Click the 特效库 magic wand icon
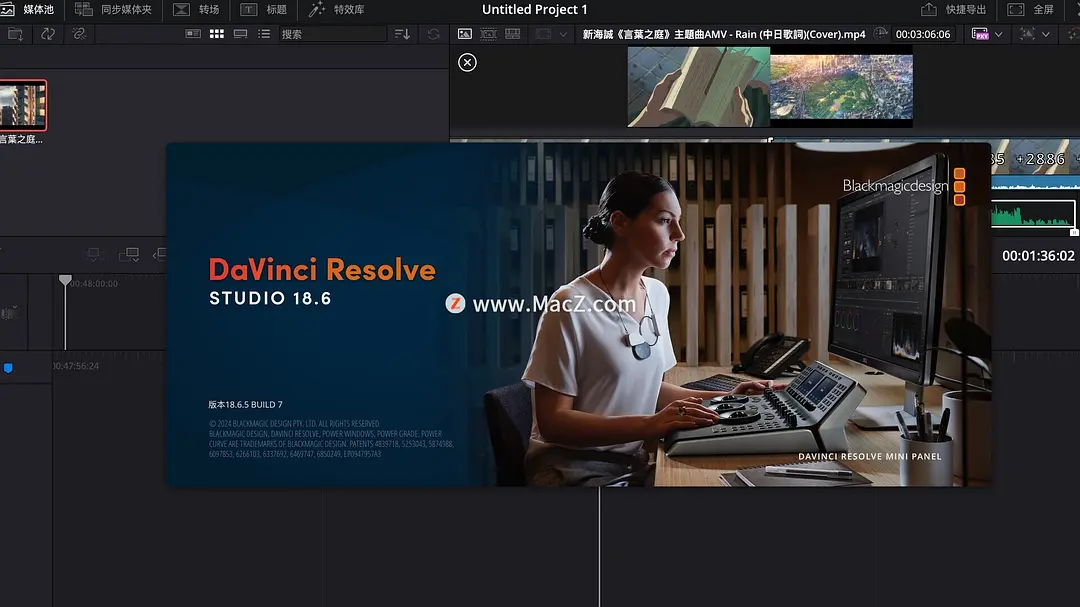This screenshot has height=607, width=1080. tap(317, 10)
